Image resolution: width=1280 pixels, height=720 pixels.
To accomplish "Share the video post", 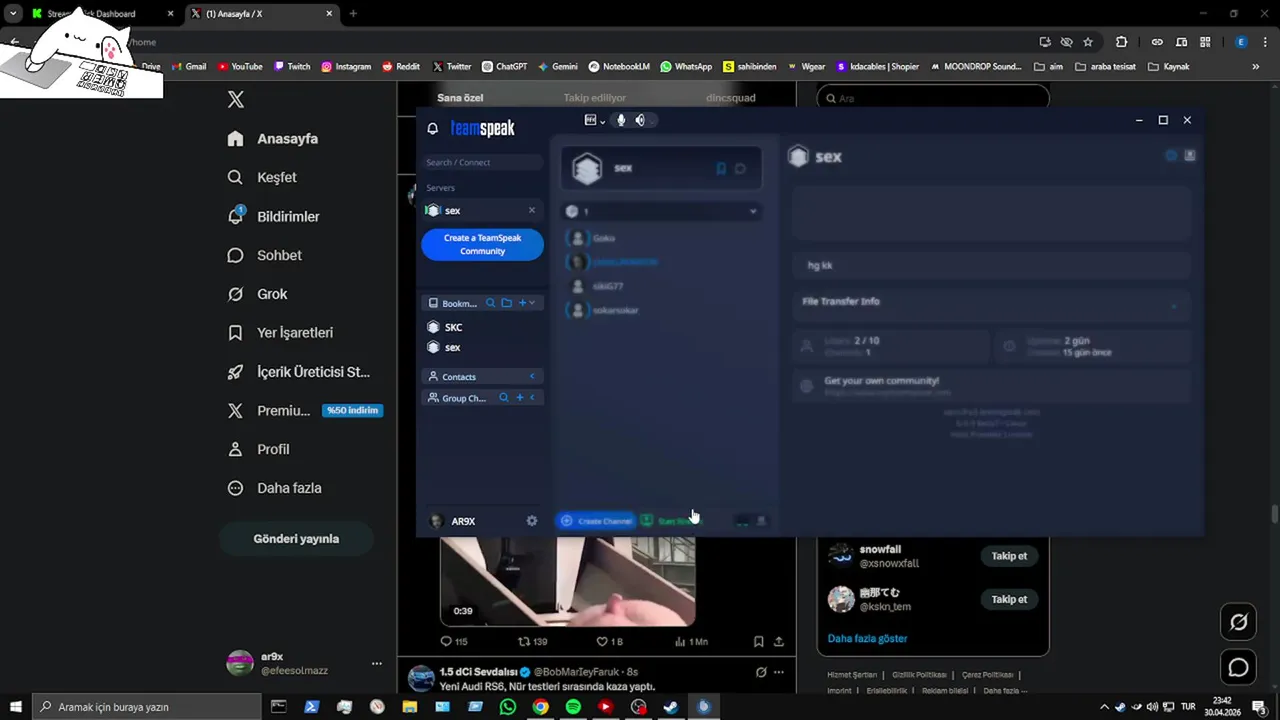I will click(x=779, y=641).
